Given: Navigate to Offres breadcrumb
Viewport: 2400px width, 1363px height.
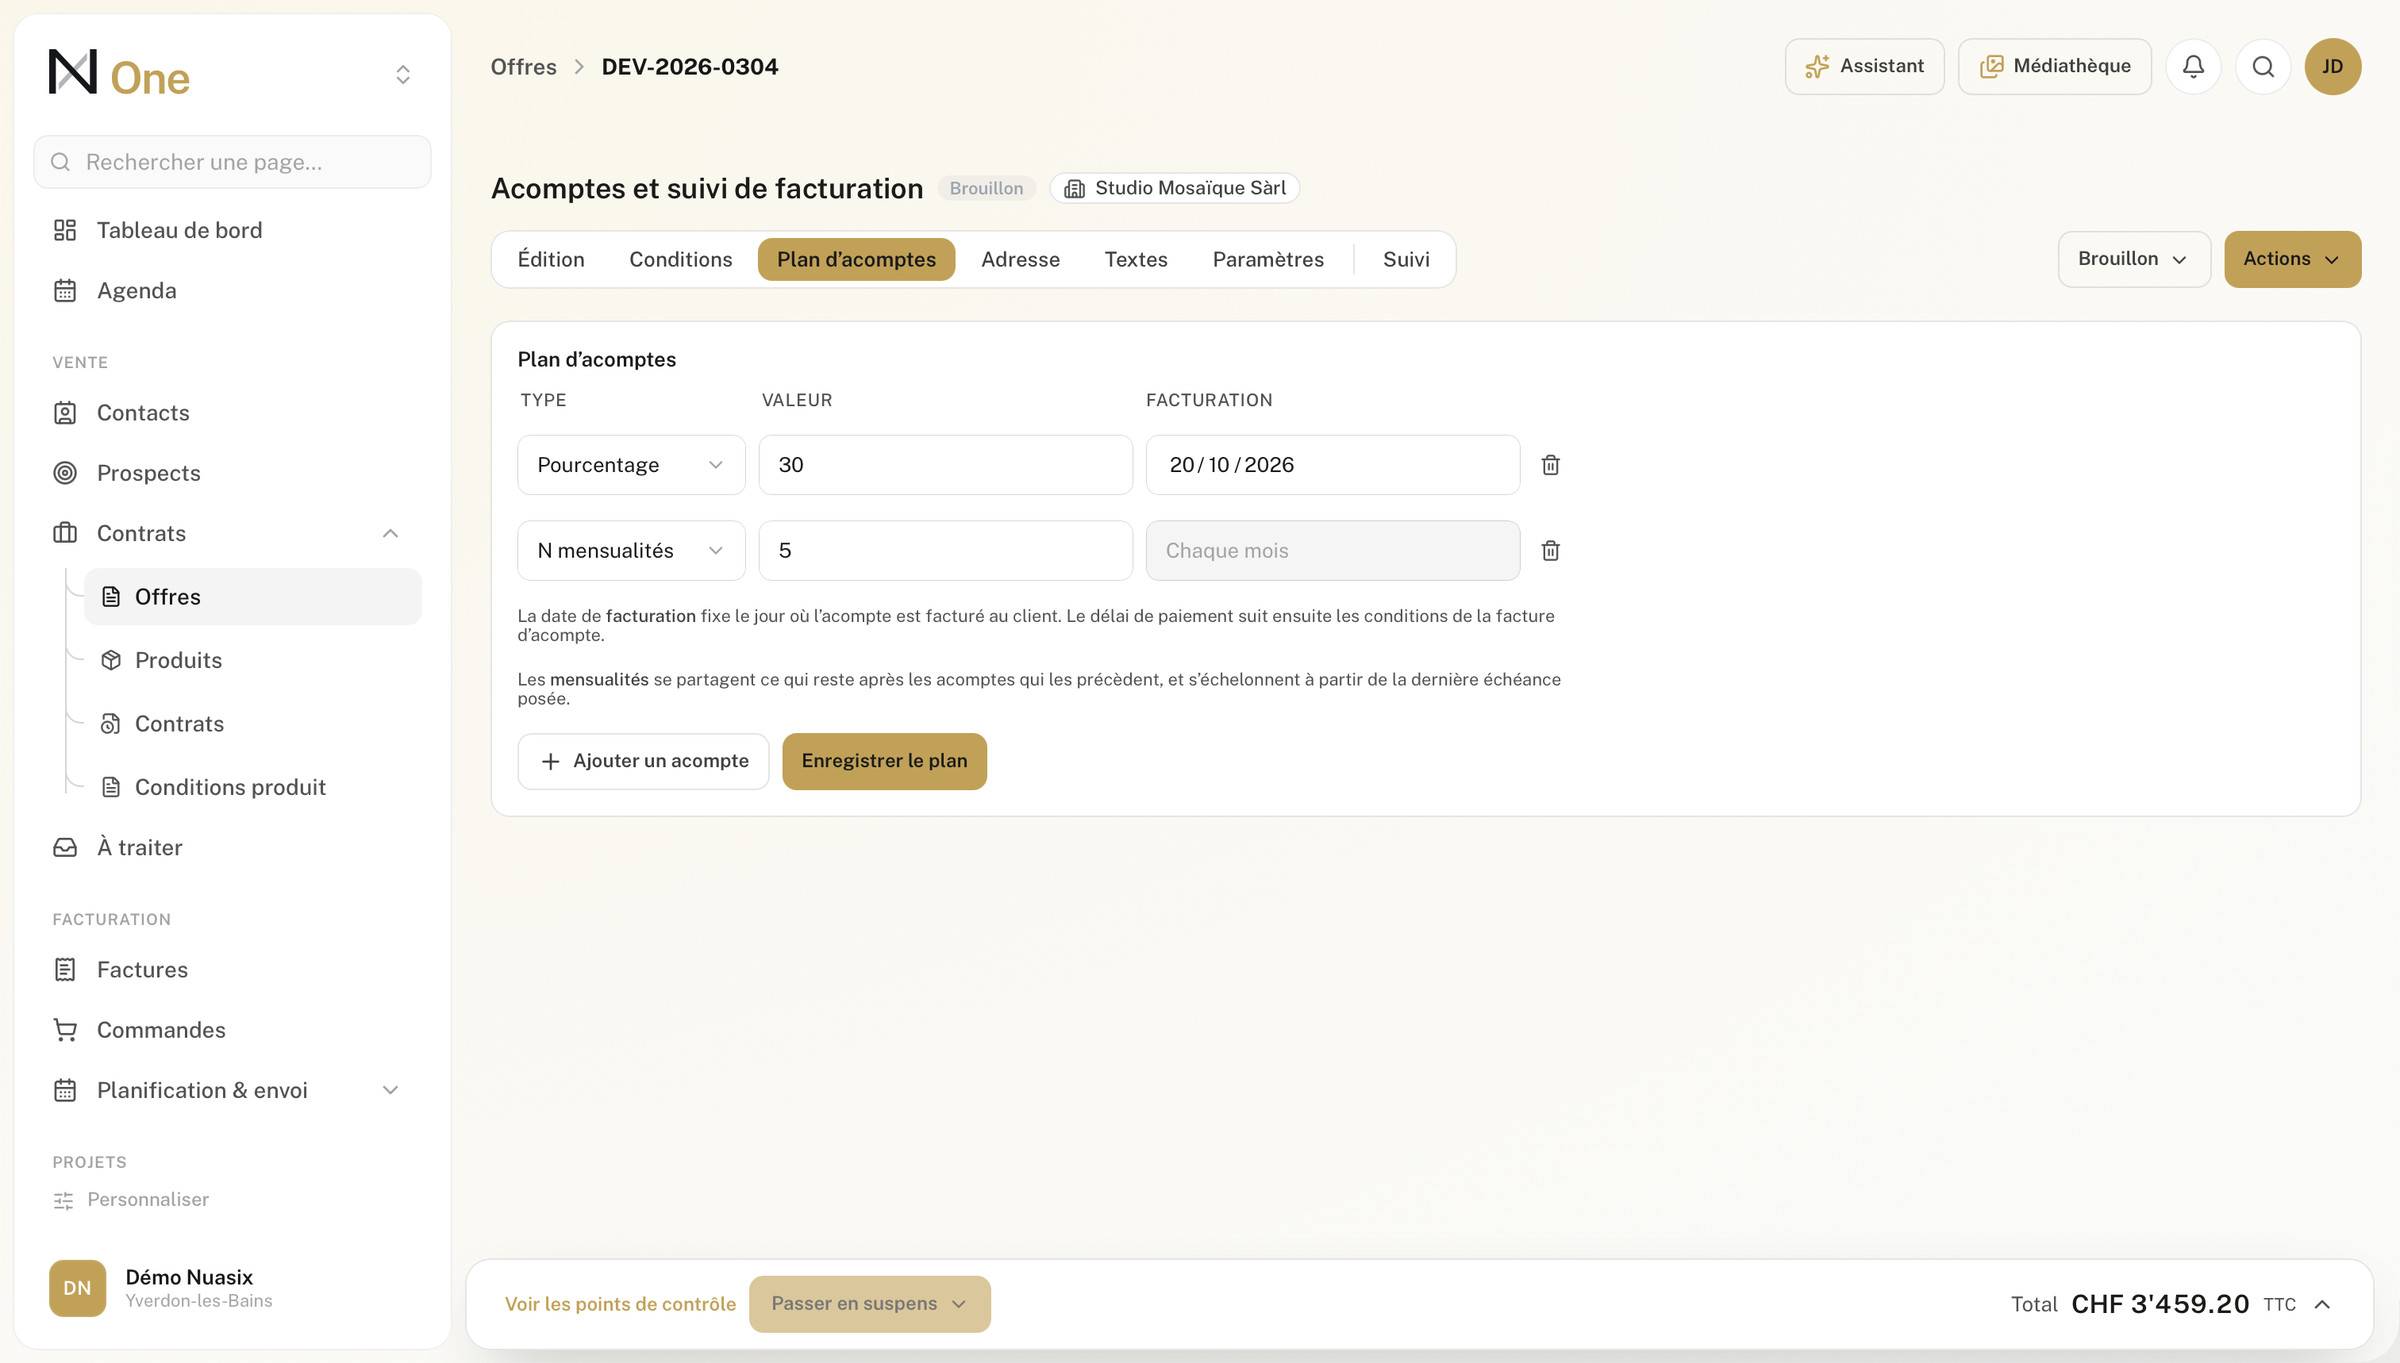Looking at the screenshot, I should click(523, 67).
